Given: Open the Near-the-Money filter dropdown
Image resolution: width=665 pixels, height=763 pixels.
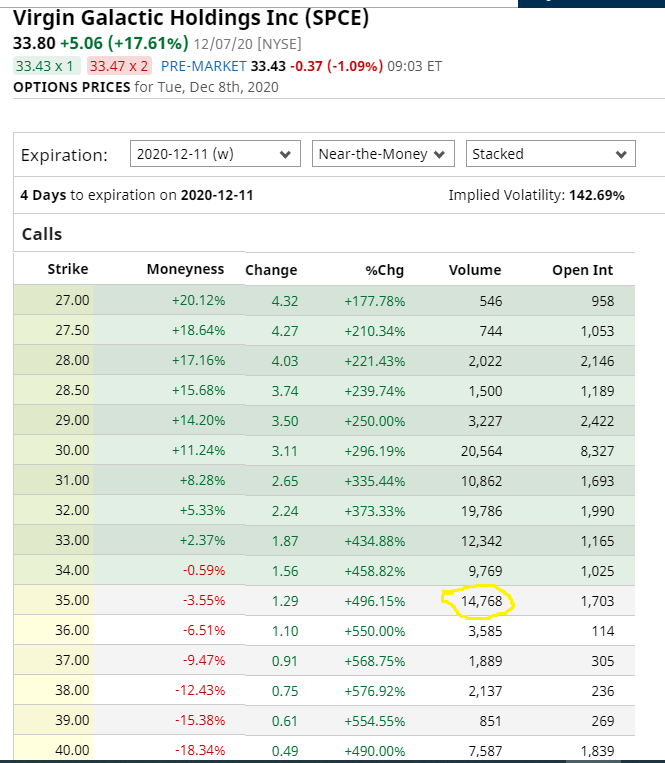Looking at the screenshot, I should click(x=383, y=154).
